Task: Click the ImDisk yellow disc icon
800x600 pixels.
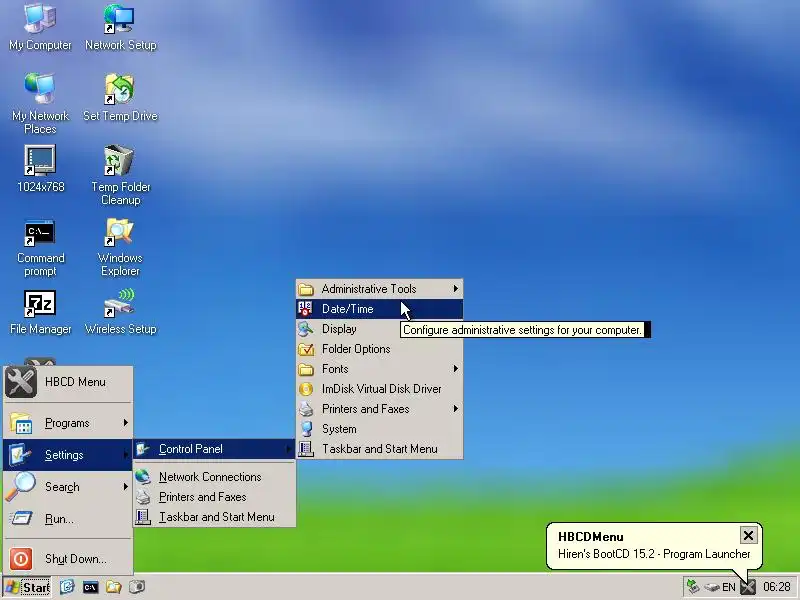Action: pyautogui.click(x=306, y=389)
